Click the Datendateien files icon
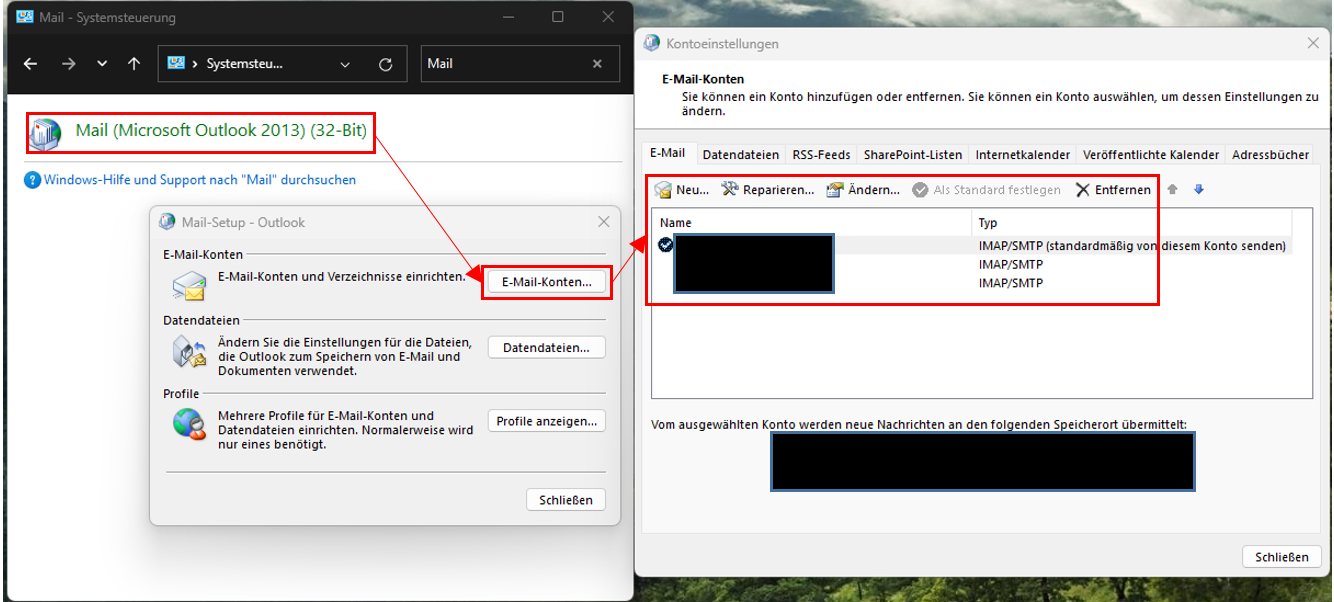The height and width of the screenshot is (602, 1334). pos(189,352)
